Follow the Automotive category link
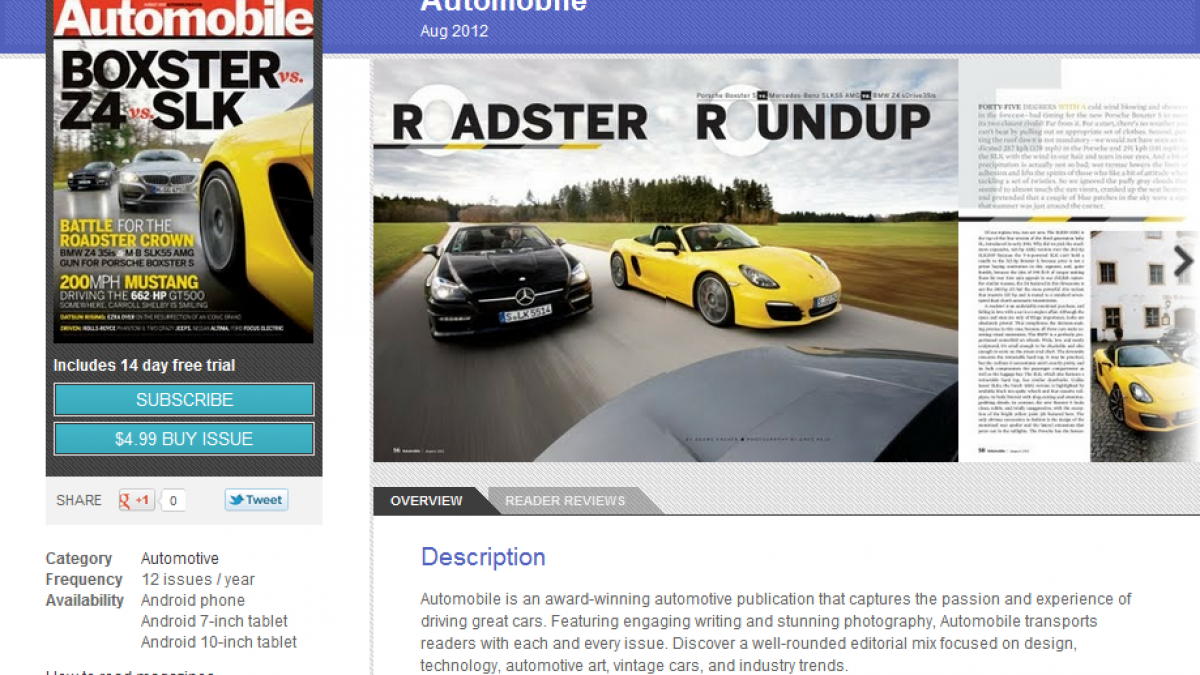The height and width of the screenshot is (675, 1200). coord(180,559)
